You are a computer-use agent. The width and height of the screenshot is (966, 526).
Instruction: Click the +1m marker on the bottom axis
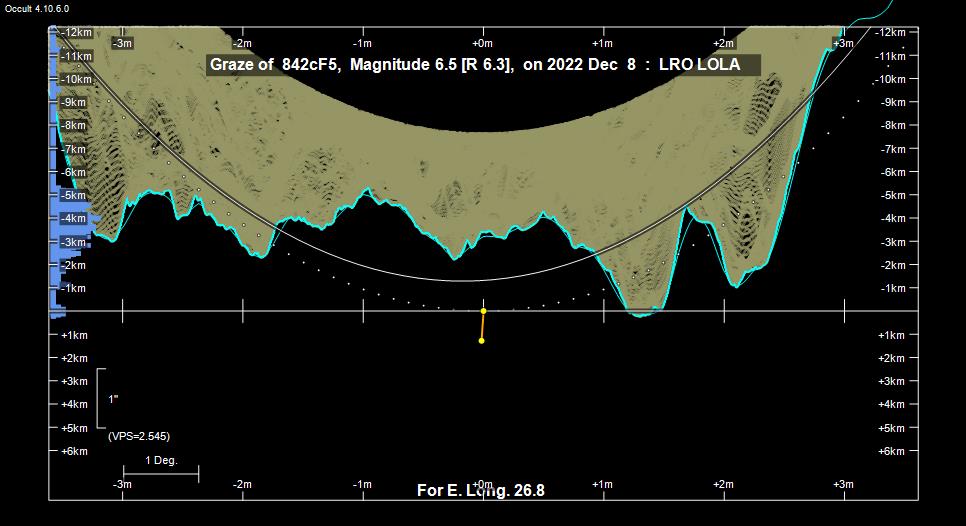[602, 484]
